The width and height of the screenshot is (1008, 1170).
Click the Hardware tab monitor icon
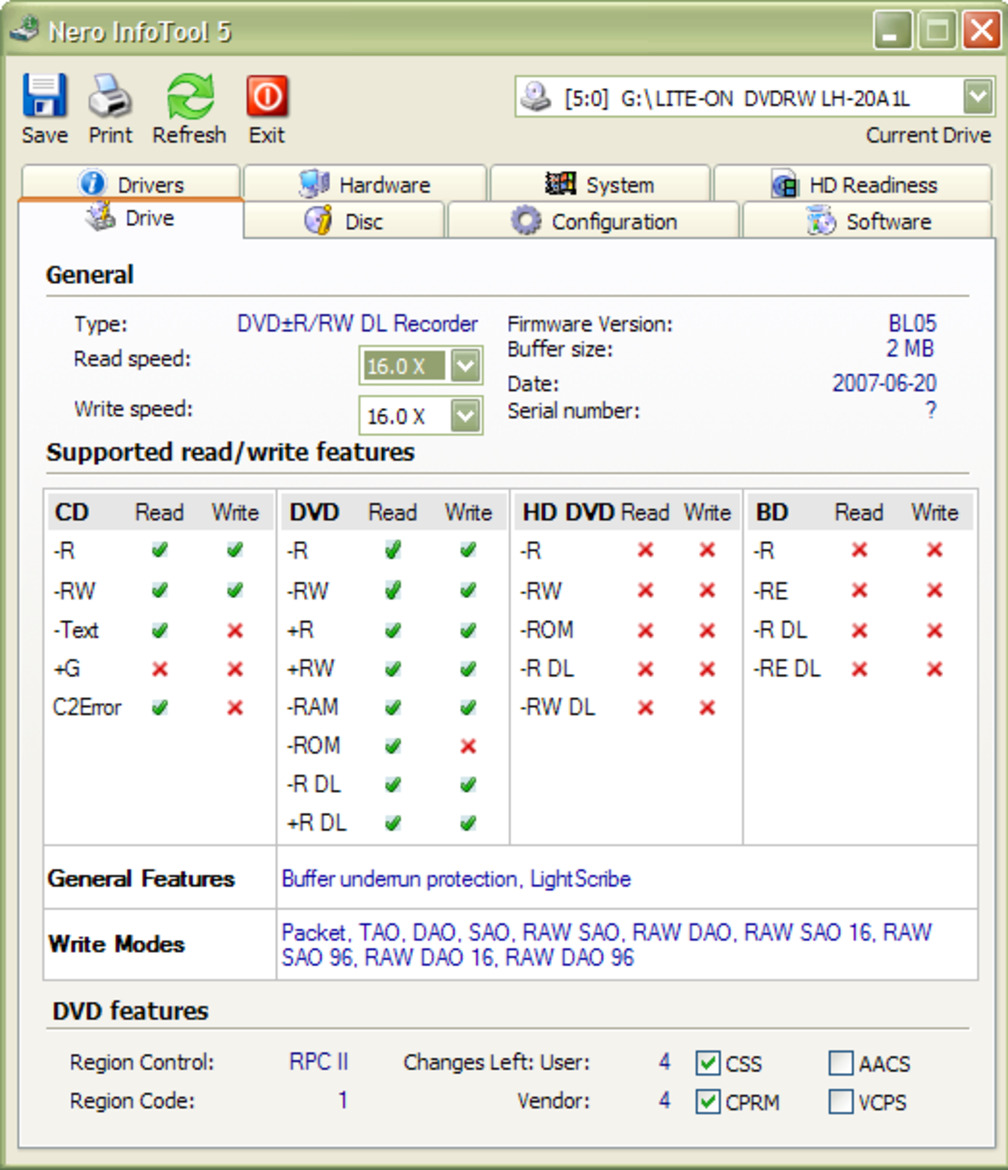pos(313,183)
